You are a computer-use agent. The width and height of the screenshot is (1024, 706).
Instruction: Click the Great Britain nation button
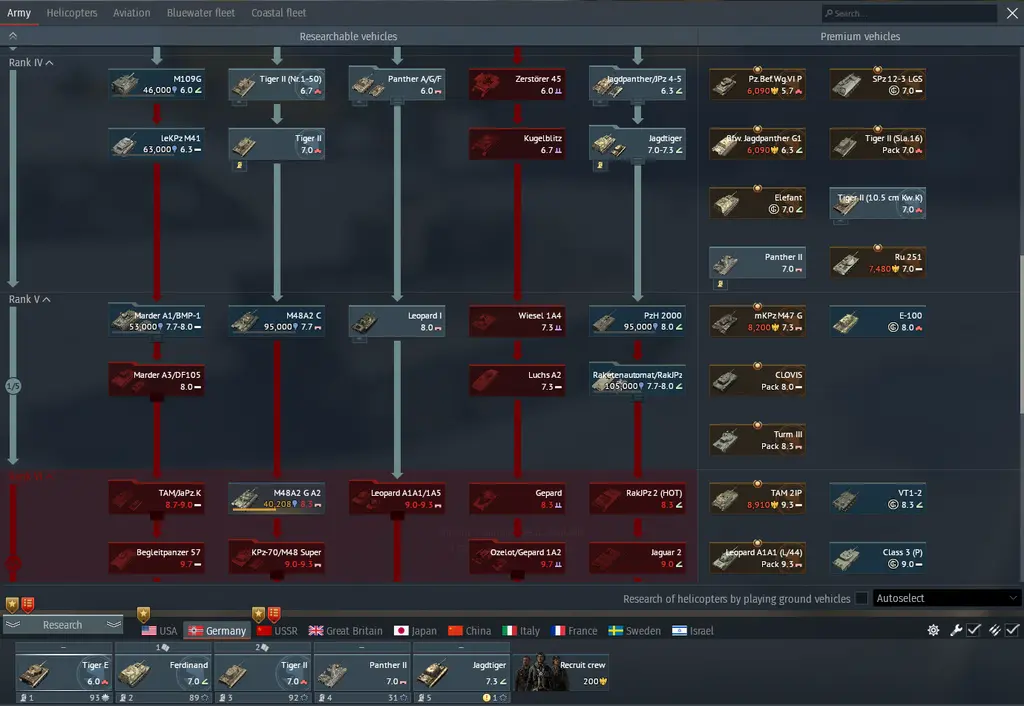345,631
